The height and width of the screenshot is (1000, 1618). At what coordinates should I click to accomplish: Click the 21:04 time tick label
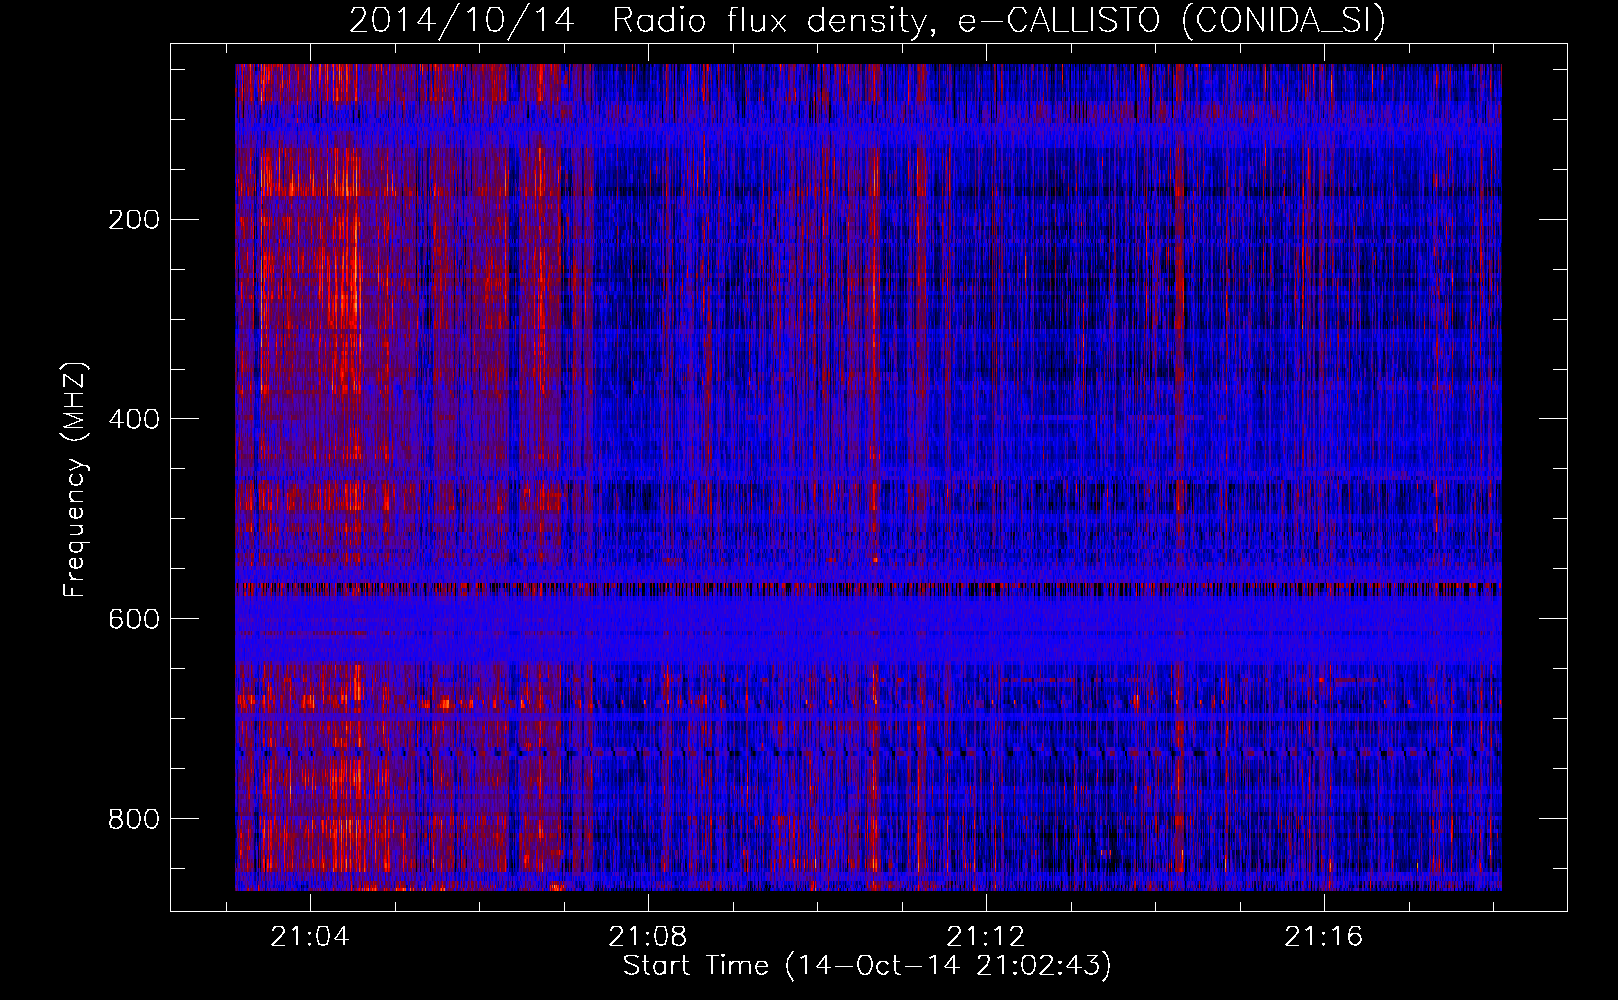pyautogui.click(x=310, y=937)
